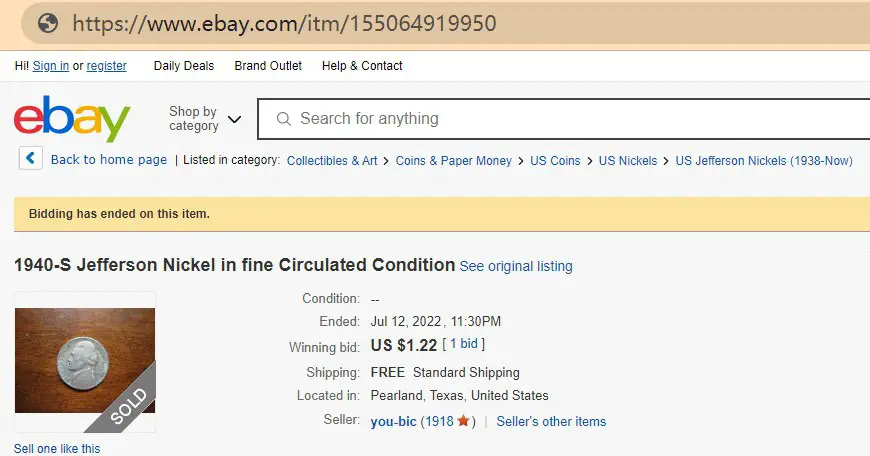Viewport: 870px width, 456px height.
Task: Open Collectibles & Art category breadcrumb
Action: point(332,161)
